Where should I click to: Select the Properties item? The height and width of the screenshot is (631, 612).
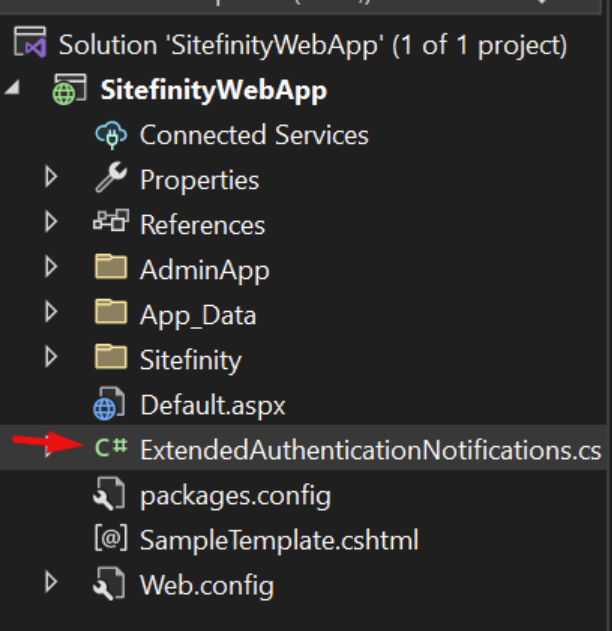[200, 180]
